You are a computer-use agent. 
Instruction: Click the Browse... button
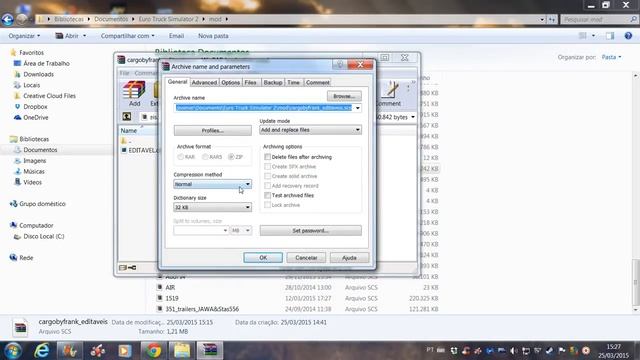tap(344, 96)
